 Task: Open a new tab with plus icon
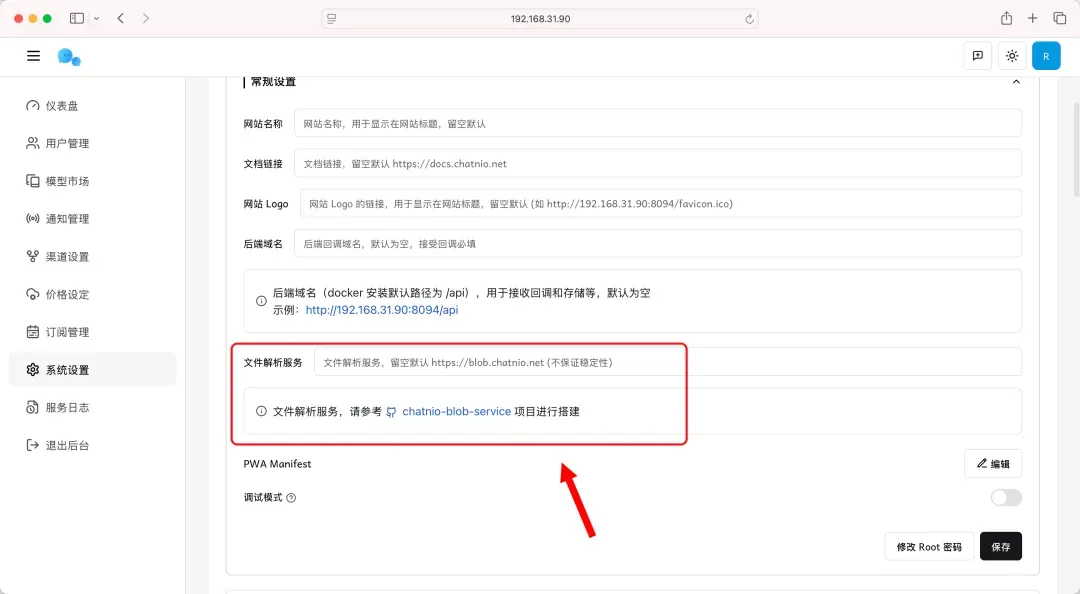point(1032,19)
